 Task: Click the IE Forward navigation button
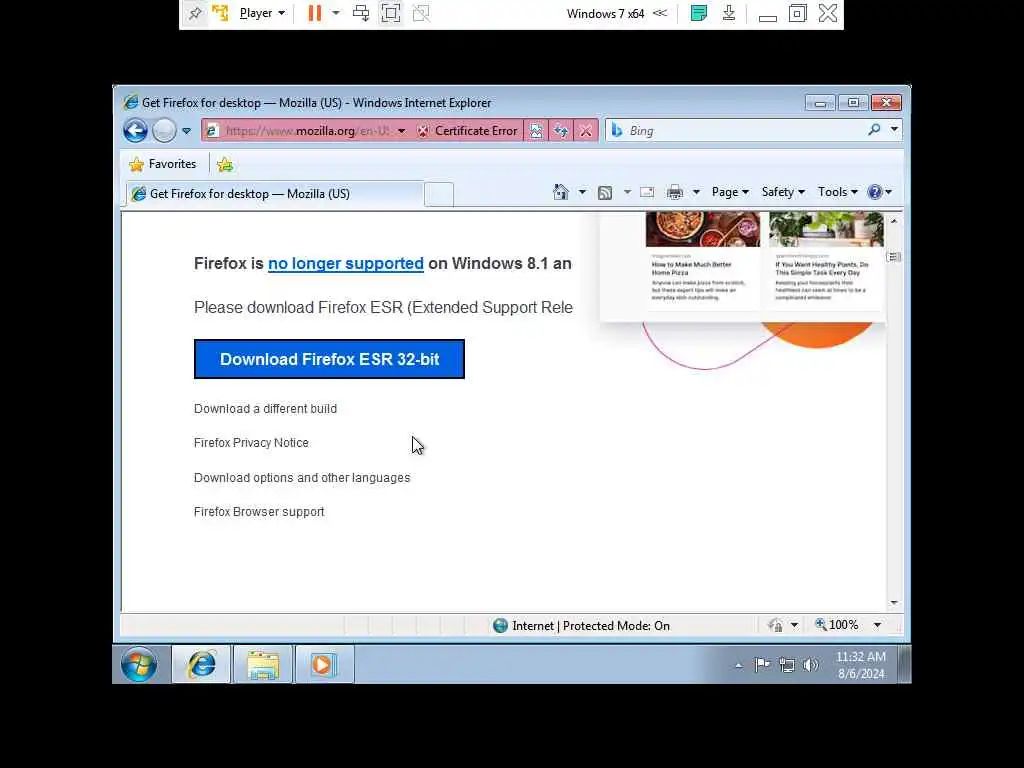coord(164,131)
